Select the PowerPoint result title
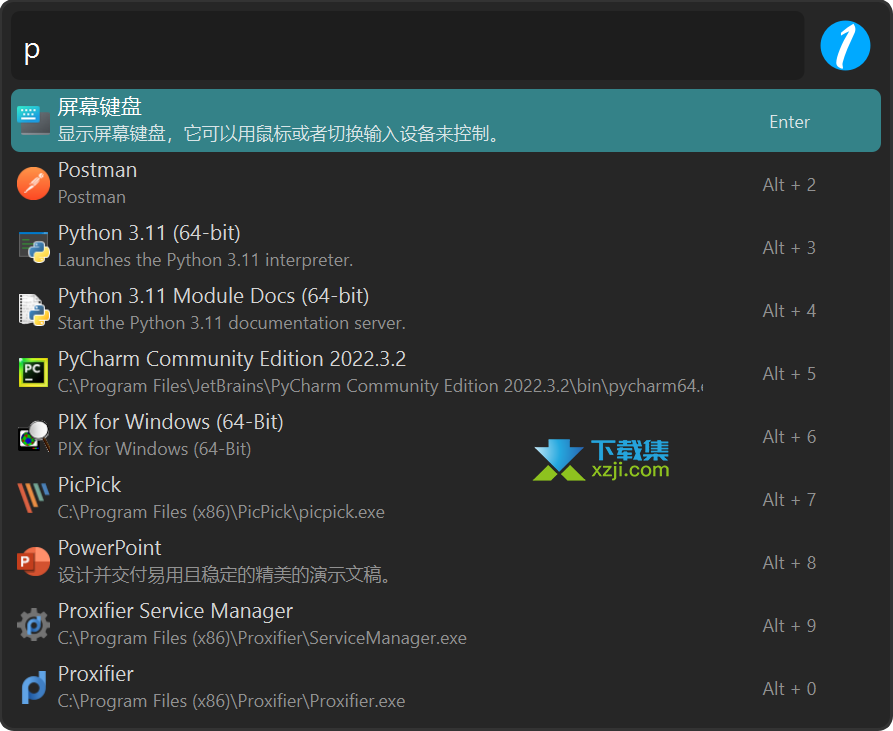This screenshot has height=731, width=893. 109,548
